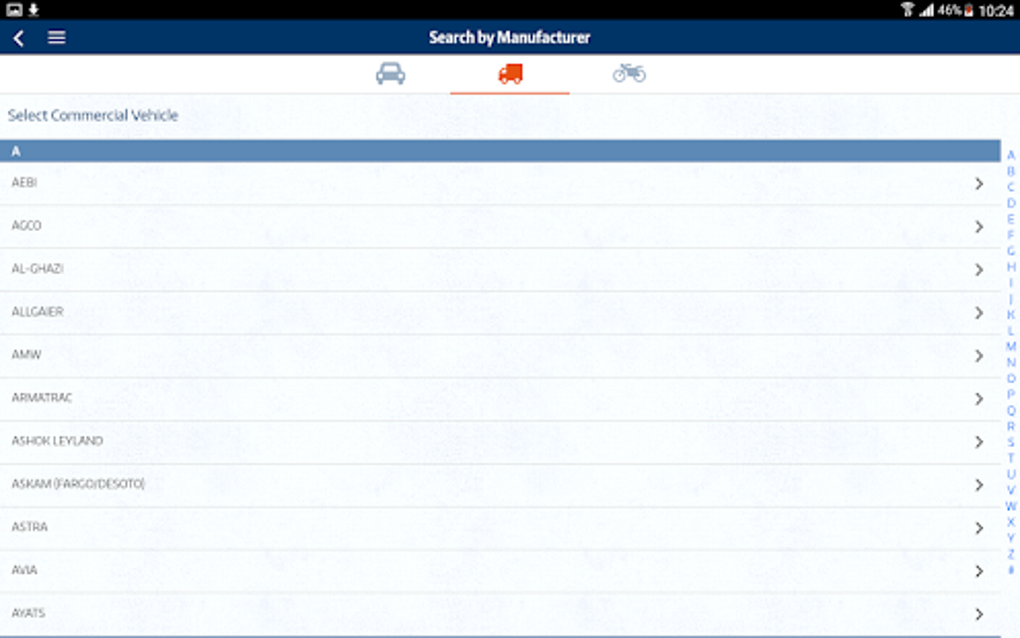This screenshot has width=1020, height=638.
Task: Jump to letter N in index
Action: pyautogui.click(x=1011, y=363)
